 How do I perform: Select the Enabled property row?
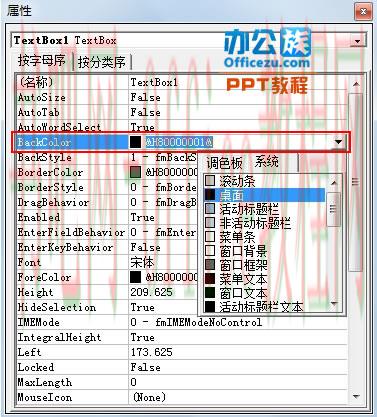pyautogui.click(x=107, y=217)
